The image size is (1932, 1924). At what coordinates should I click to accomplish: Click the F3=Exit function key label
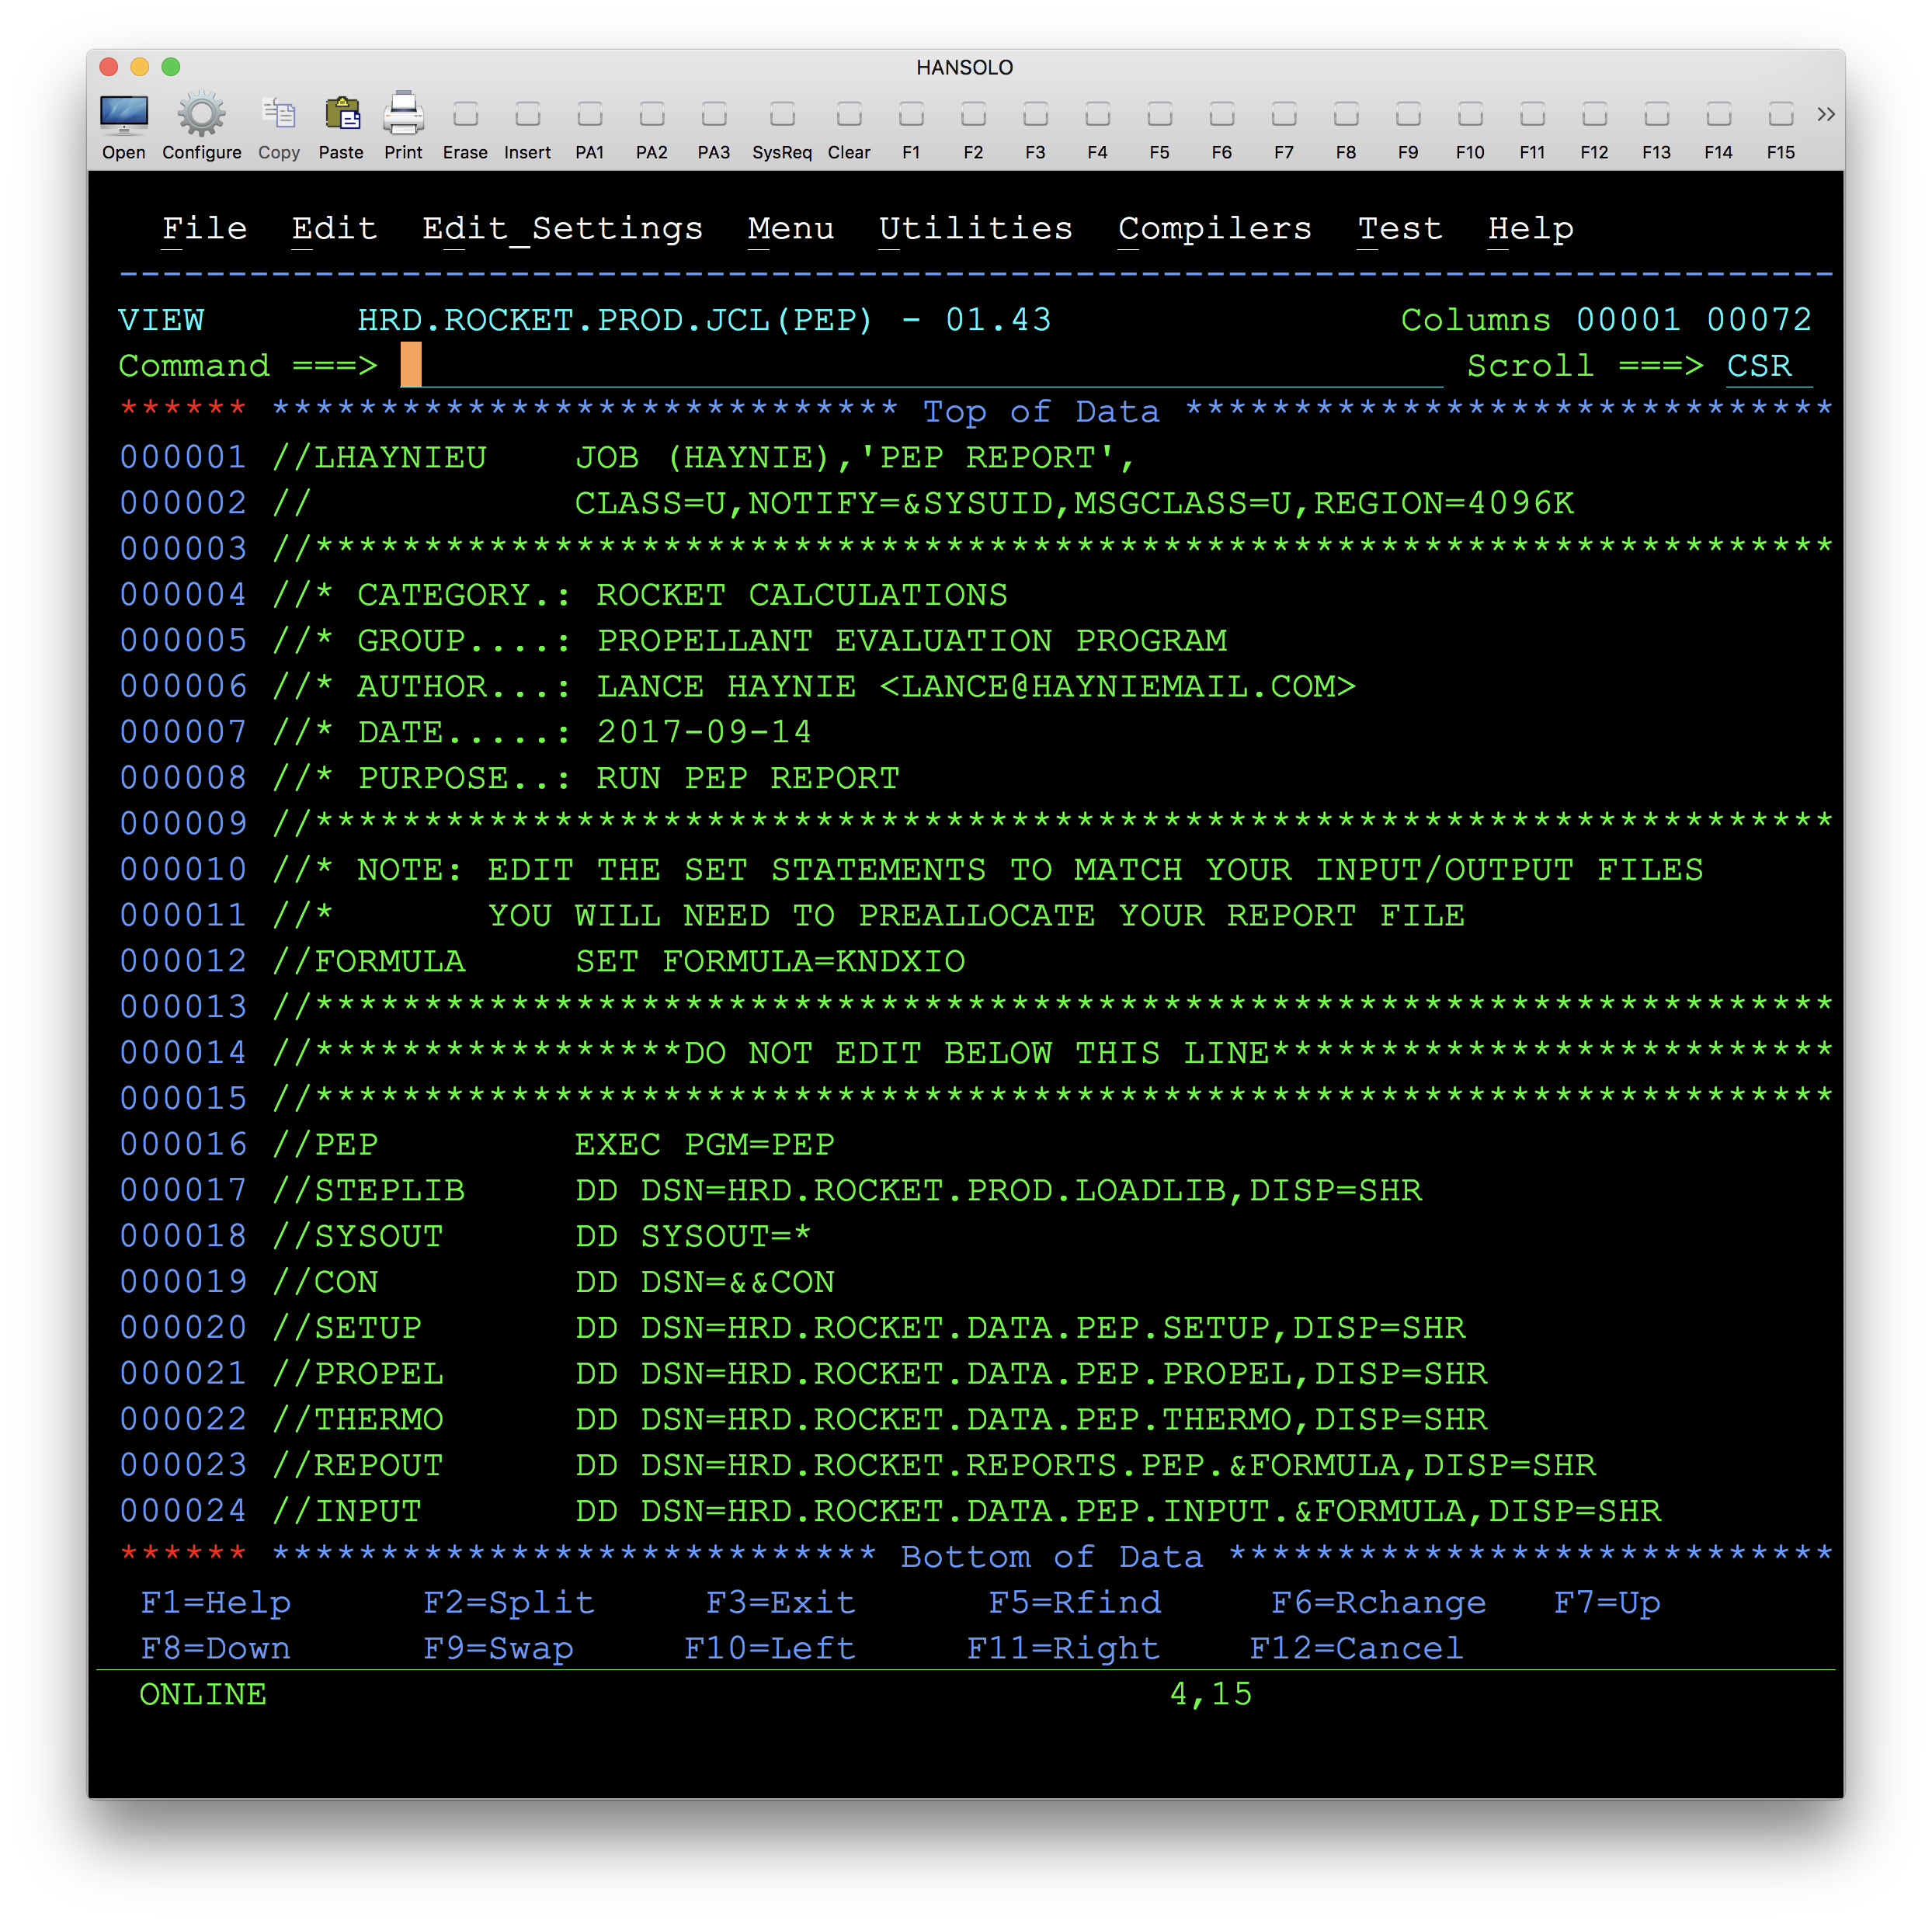coord(780,1603)
